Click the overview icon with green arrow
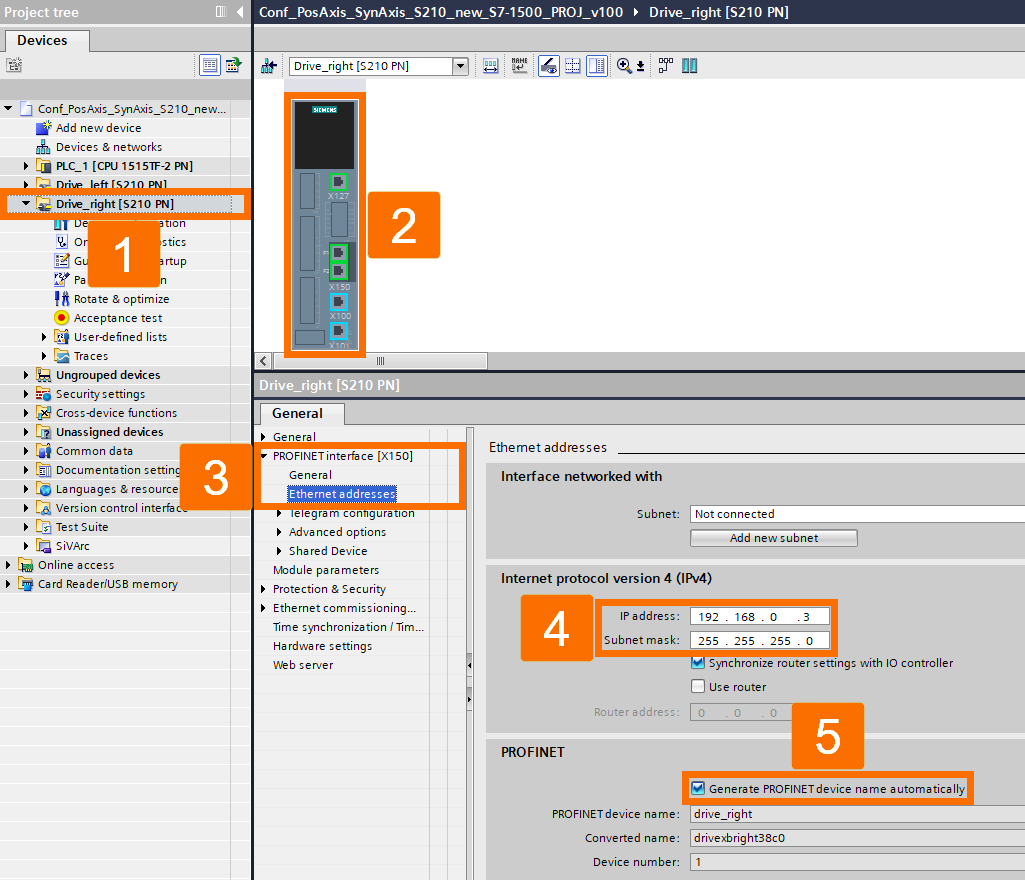The height and width of the screenshot is (880, 1025). pos(233,65)
